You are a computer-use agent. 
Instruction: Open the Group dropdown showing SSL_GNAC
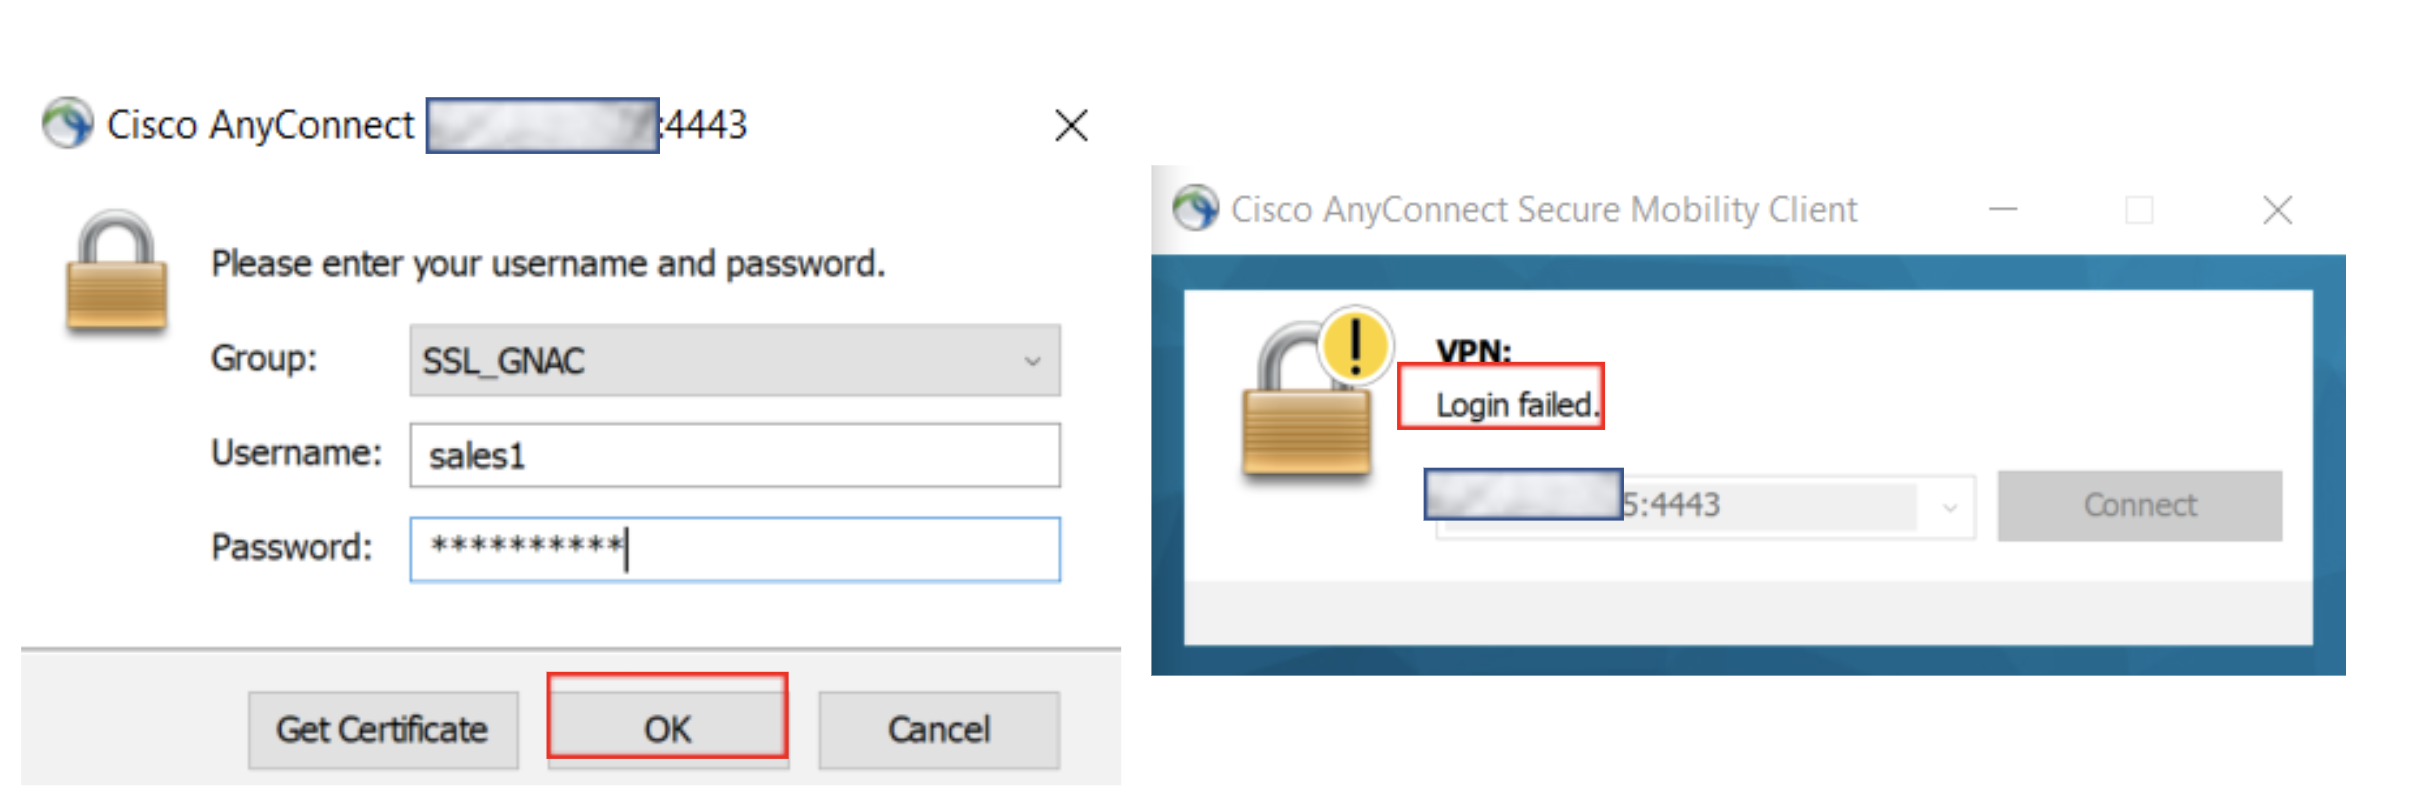tap(734, 360)
